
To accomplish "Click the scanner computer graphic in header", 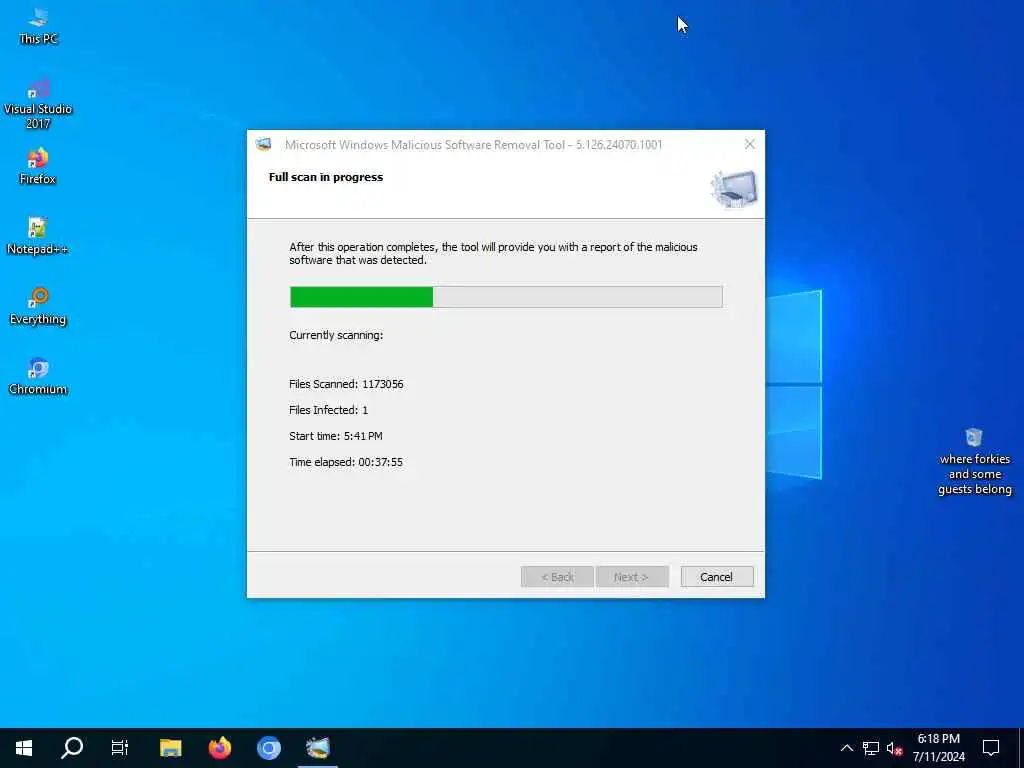I will [x=734, y=189].
